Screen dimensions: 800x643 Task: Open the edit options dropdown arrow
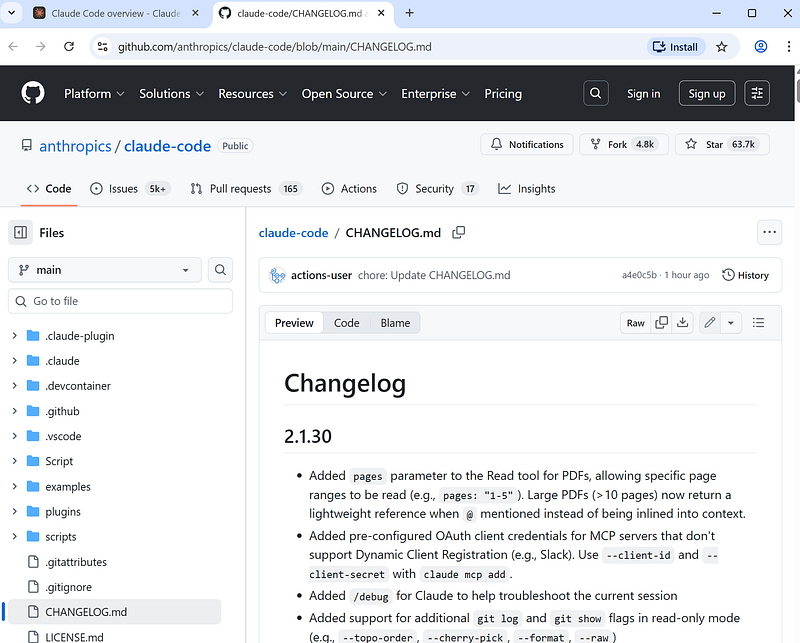(x=731, y=323)
